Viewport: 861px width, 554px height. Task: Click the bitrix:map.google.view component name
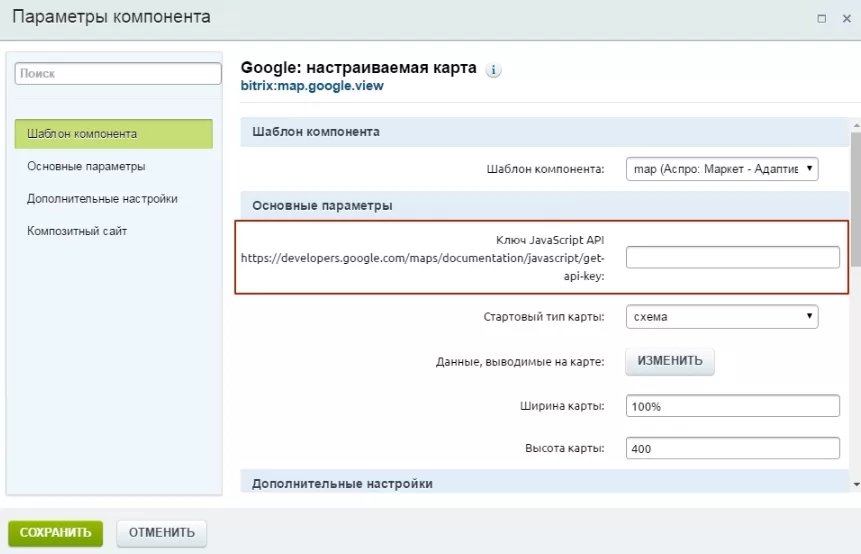pos(312,86)
